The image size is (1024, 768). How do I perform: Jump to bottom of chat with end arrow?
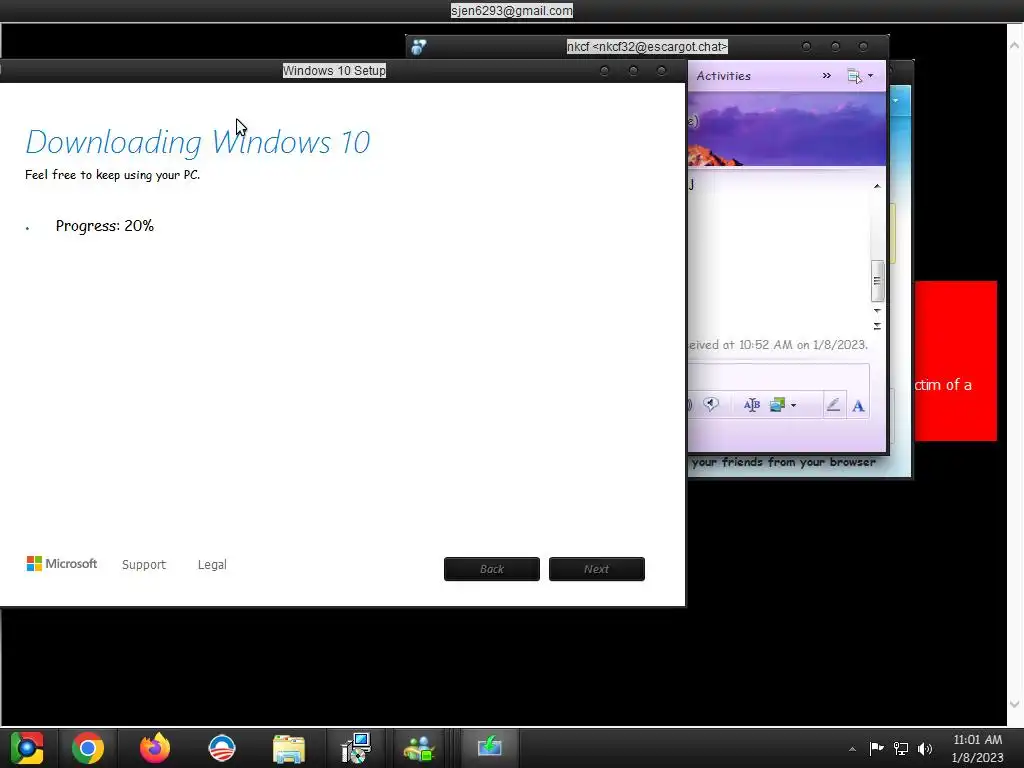[877, 325]
